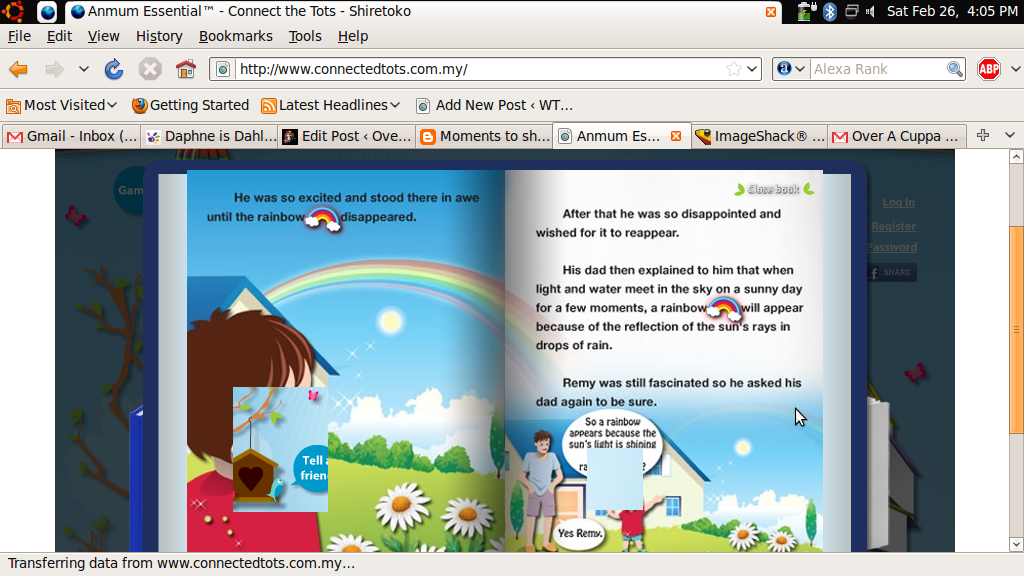Open the Adblock Plus dropdown arrow
Image resolution: width=1024 pixels, height=576 pixels.
coord(1015,69)
